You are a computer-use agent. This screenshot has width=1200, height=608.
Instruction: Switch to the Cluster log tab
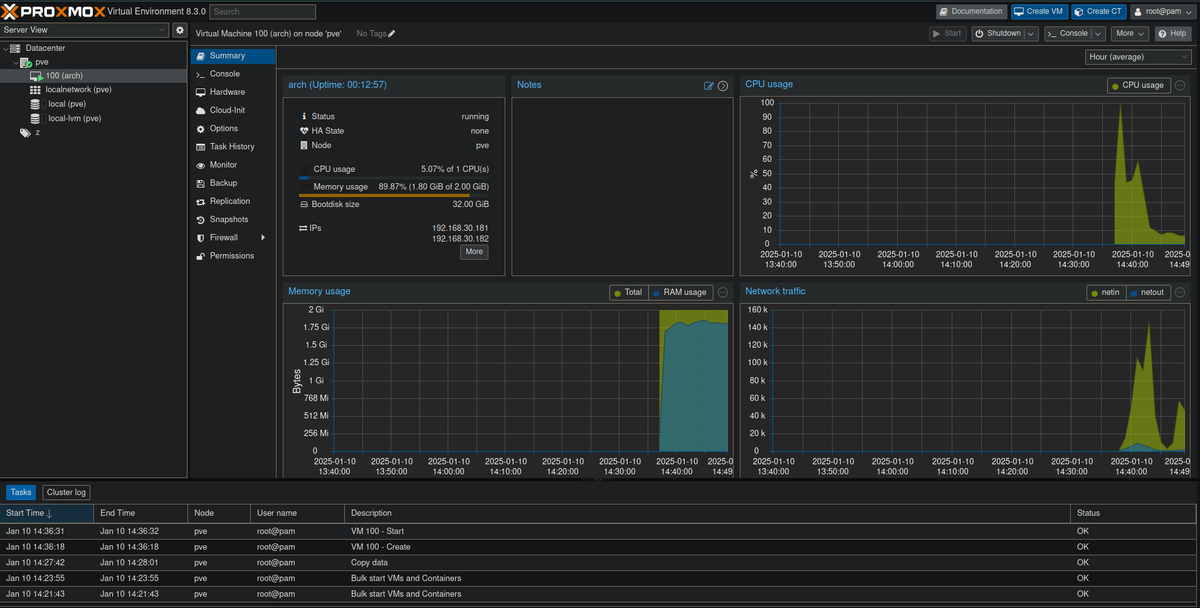(67, 492)
